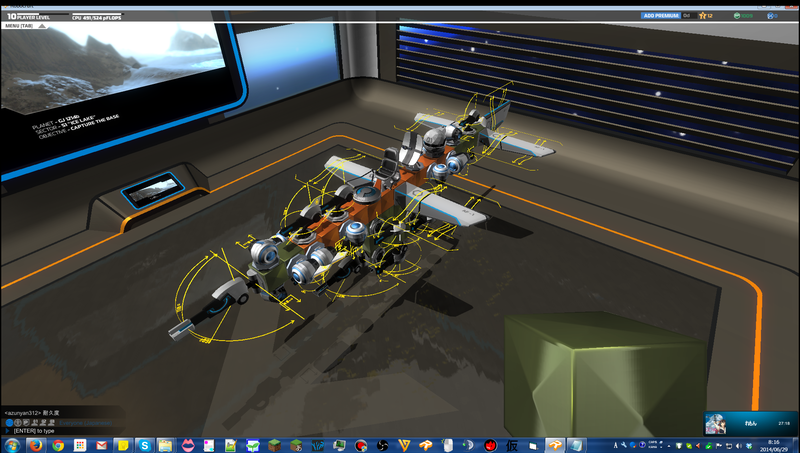
Task: Open Skype from the taskbar
Action: click(144, 445)
